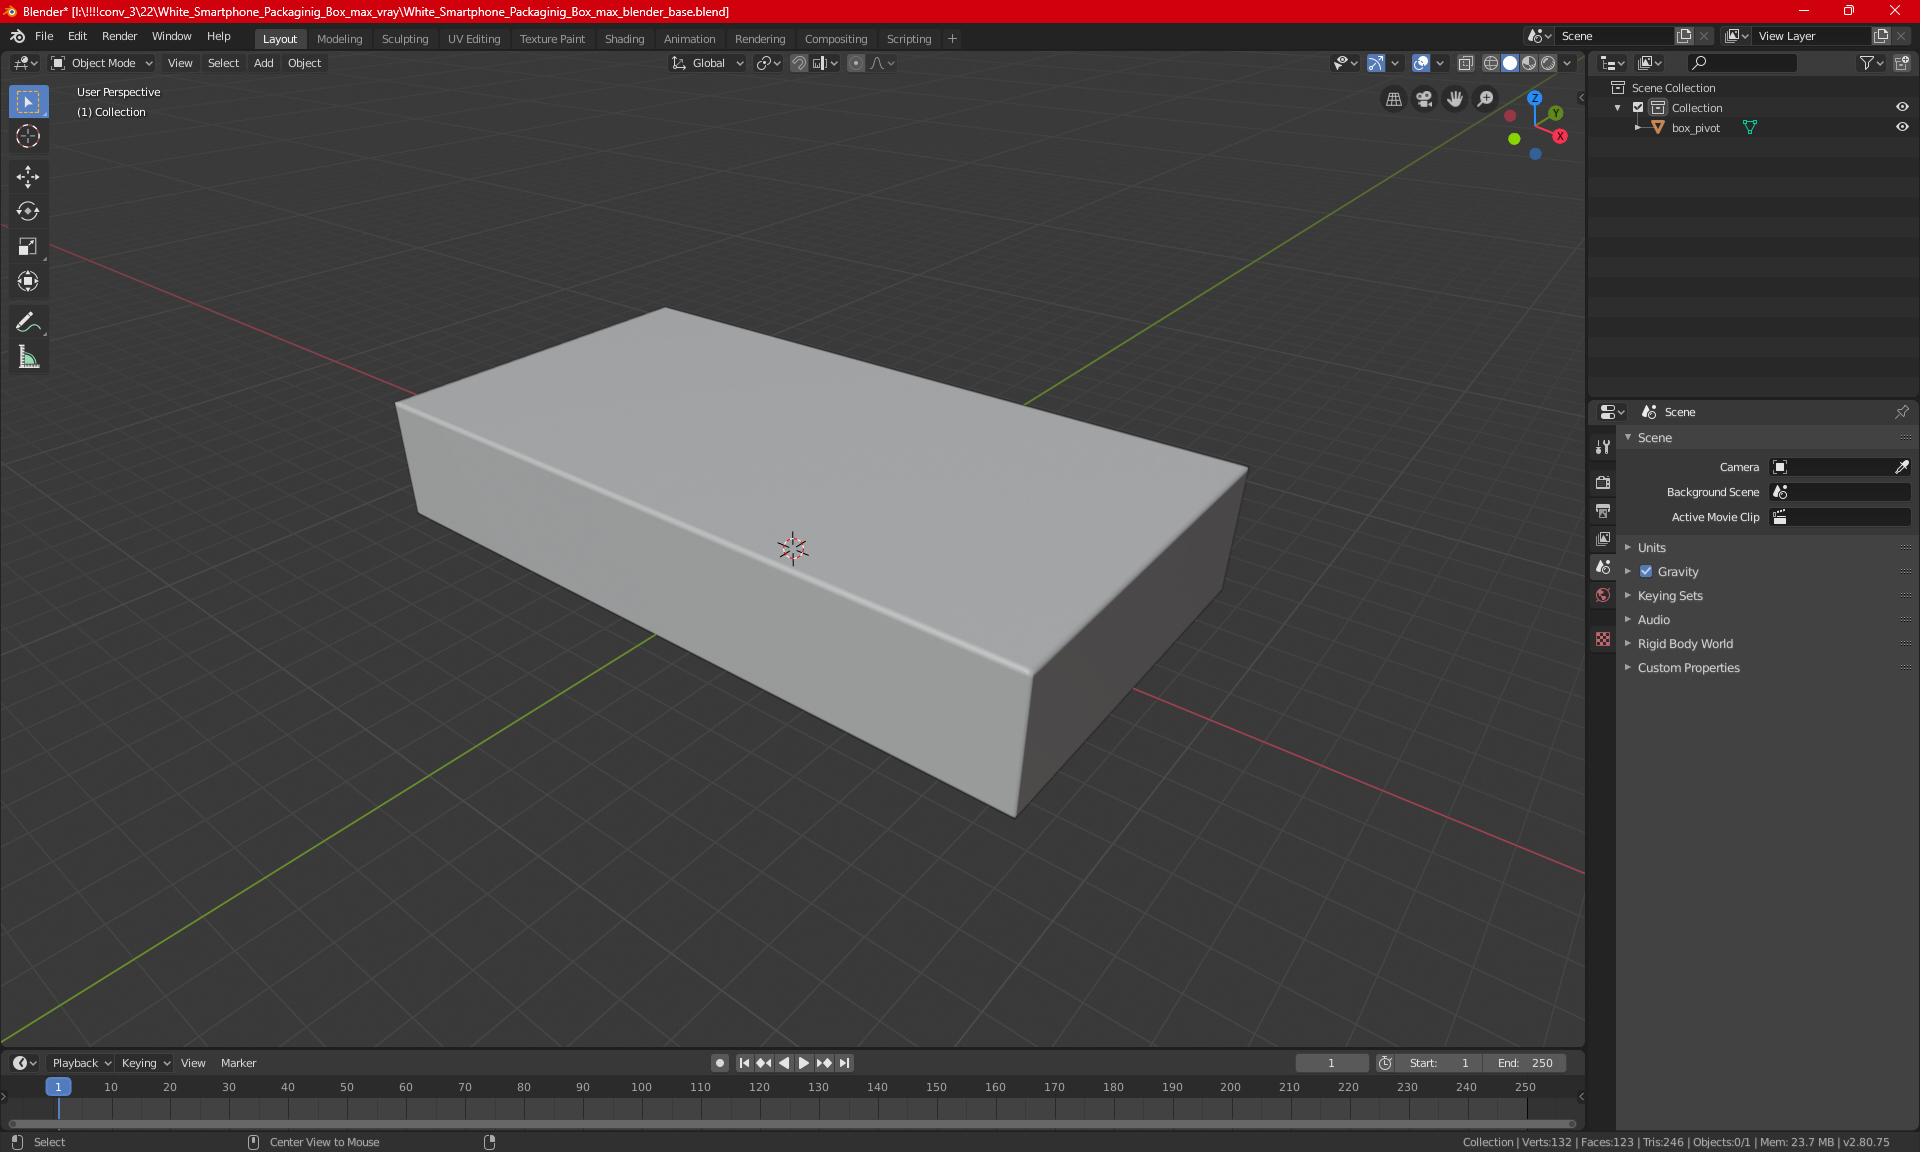
Task: Click the End frame field
Action: (1525, 1063)
